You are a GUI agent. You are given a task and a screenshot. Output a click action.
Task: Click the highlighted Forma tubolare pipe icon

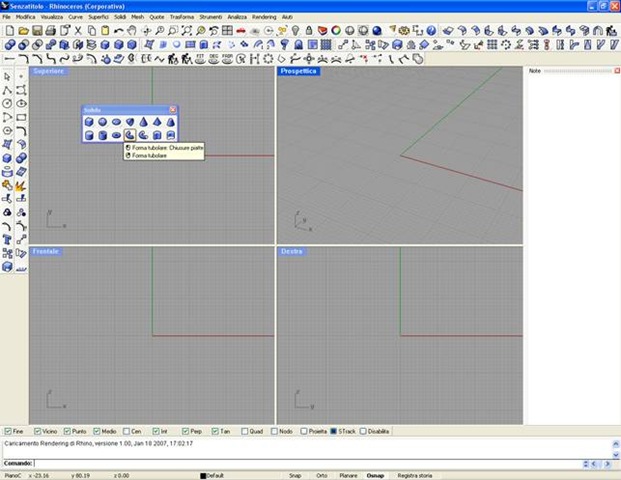[130, 135]
